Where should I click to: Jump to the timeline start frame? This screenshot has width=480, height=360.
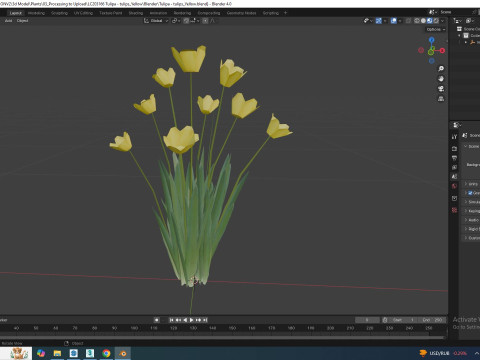coord(171,320)
